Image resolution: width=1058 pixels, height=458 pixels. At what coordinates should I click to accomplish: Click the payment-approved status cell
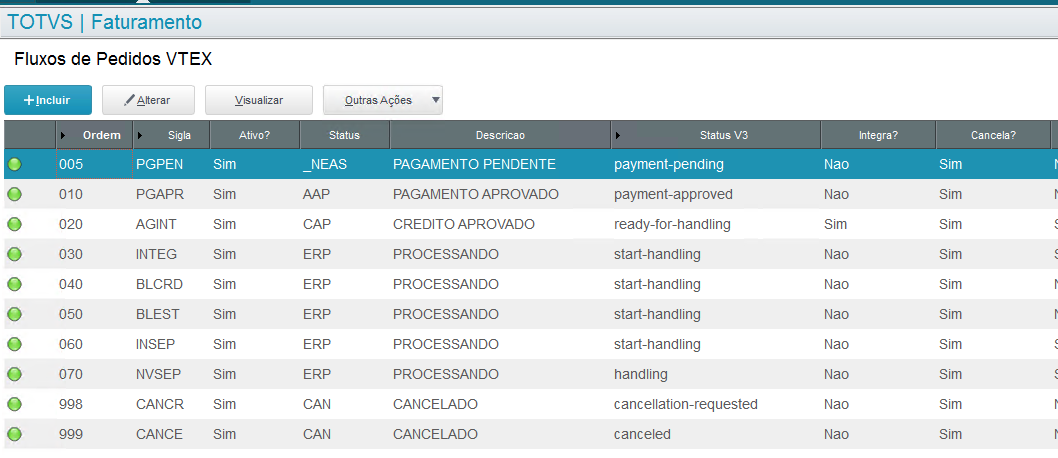[x=716, y=194]
